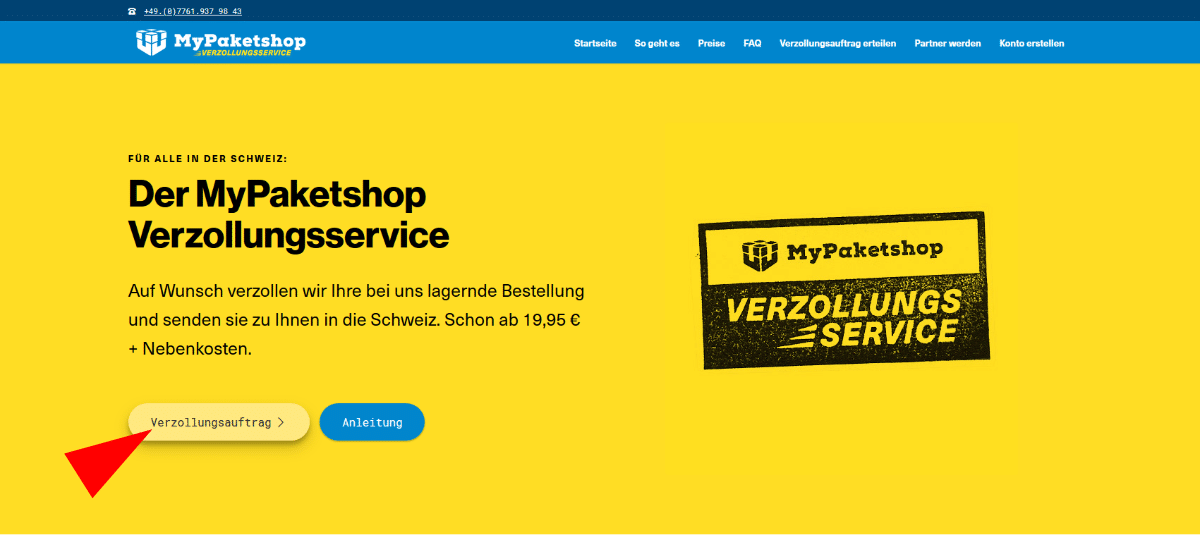The height and width of the screenshot is (540, 1200).
Task: Click the Für alle in der Schweiz label
Action: pyautogui.click(x=208, y=158)
